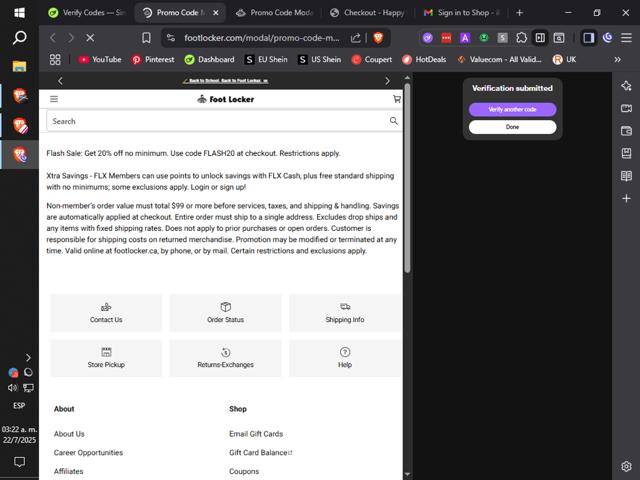This screenshot has width=640, height=480.
Task: Click the page vertical scrollbar
Action: point(407,178)
